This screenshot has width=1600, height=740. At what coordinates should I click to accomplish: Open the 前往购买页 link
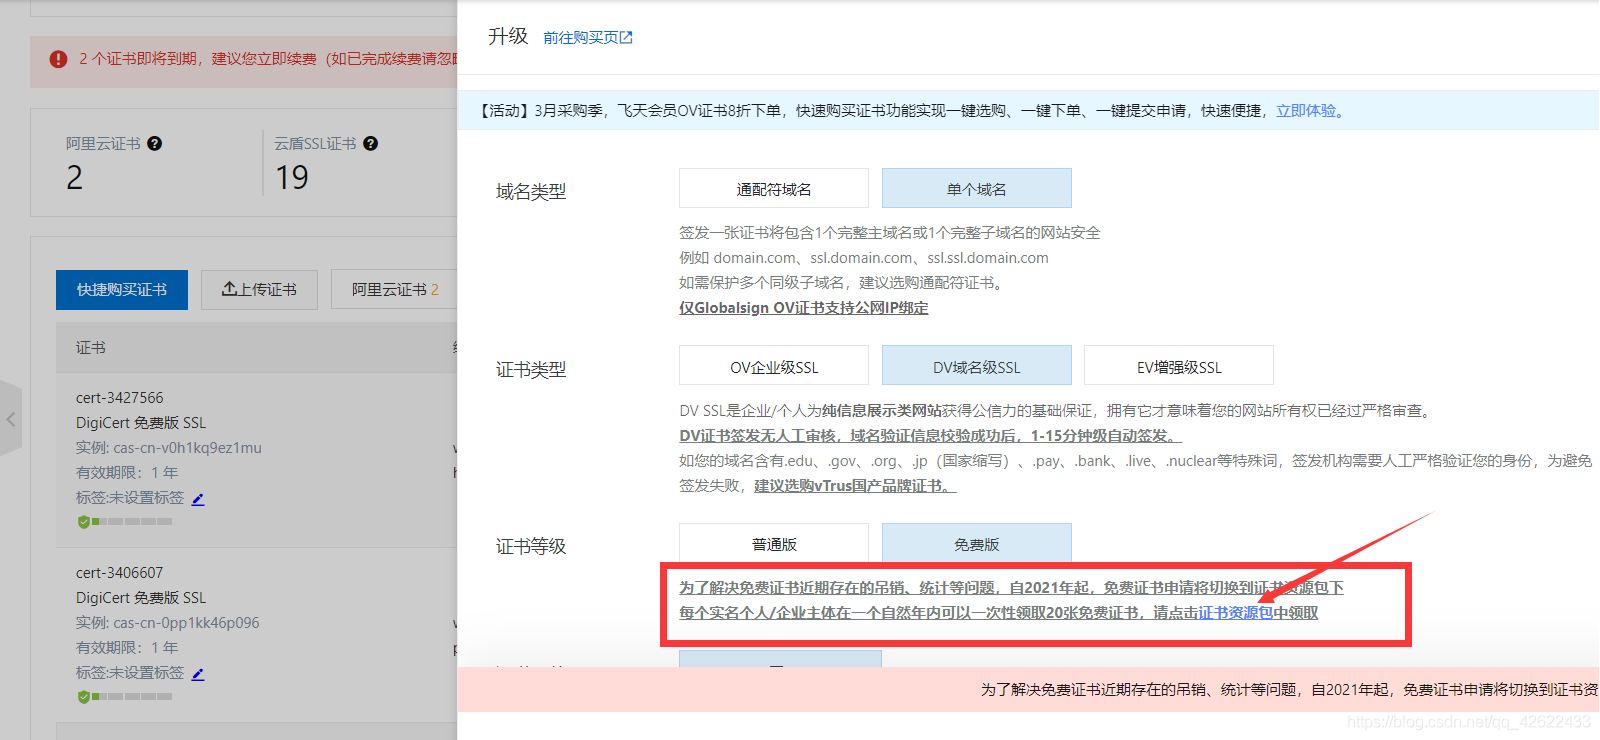(587, 38)
